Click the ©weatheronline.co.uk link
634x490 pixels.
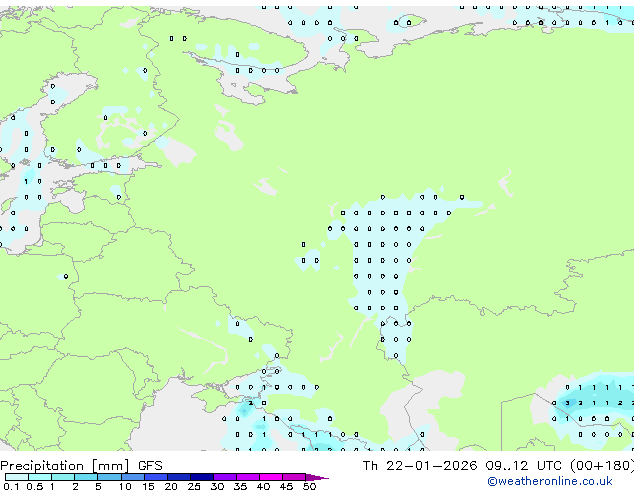point(550,481)
